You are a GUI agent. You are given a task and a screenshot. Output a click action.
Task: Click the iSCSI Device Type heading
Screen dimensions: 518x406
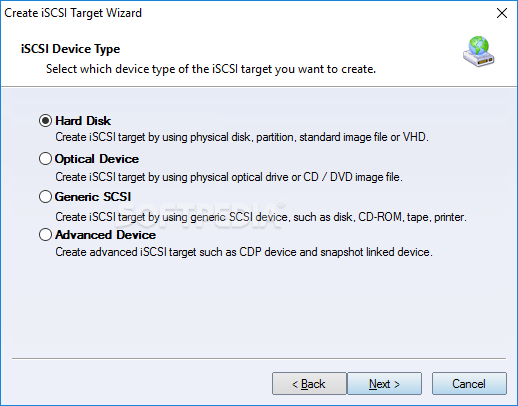pyautogui.click(x=70, y=49)
